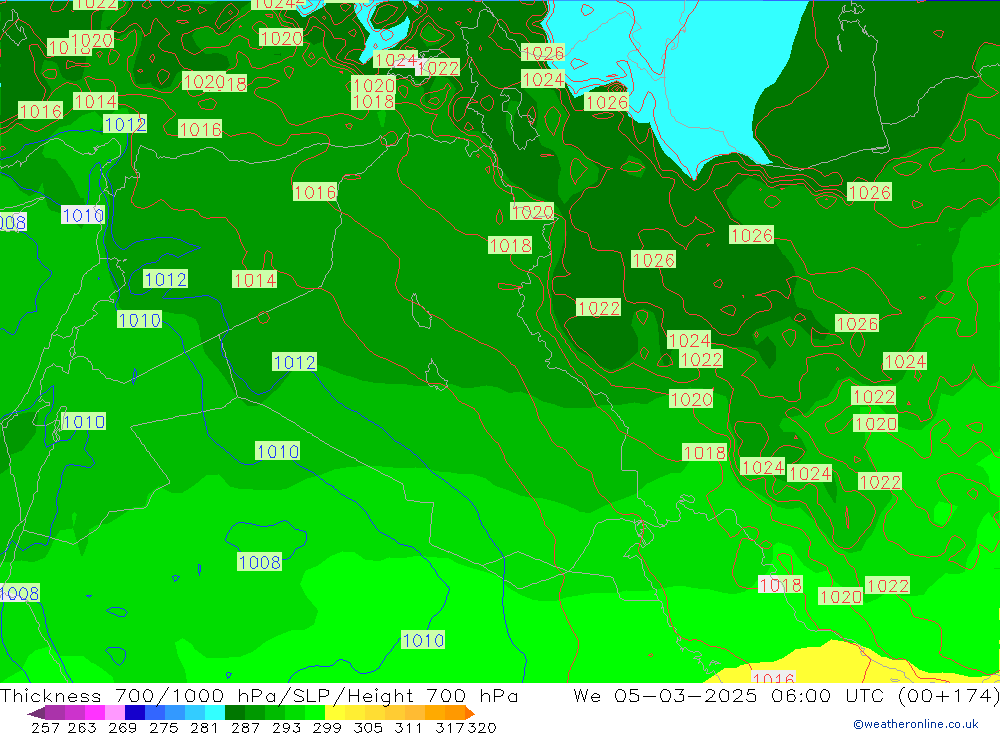The width and height of the screenshot is (1000, 733).
Task: Click the legend value 317
Action: pos(450,727)
